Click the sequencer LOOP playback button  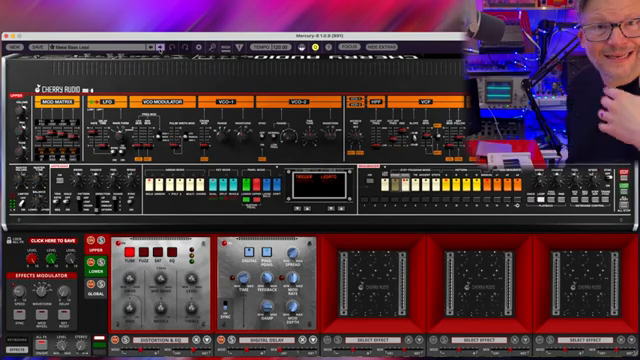coord(541,200)
